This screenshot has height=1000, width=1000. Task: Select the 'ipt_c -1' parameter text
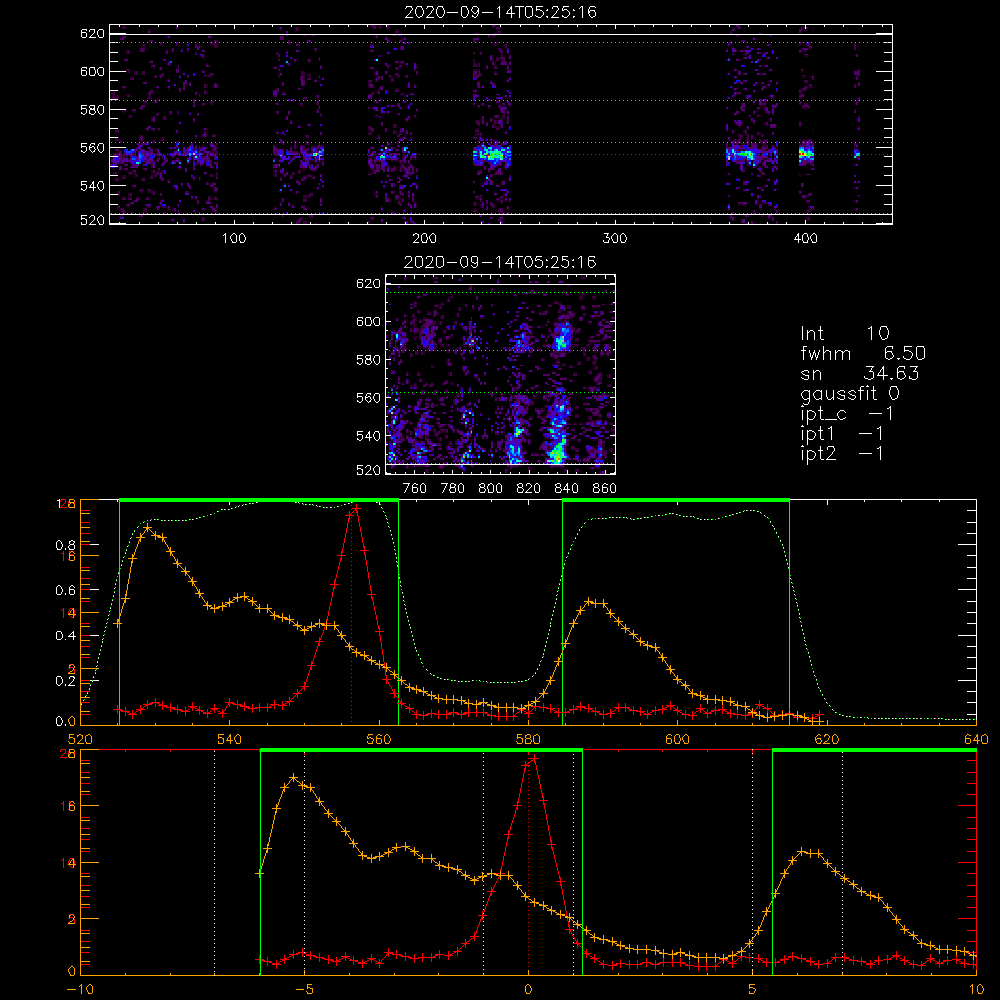pyautogui.click(x=846, y=414)
